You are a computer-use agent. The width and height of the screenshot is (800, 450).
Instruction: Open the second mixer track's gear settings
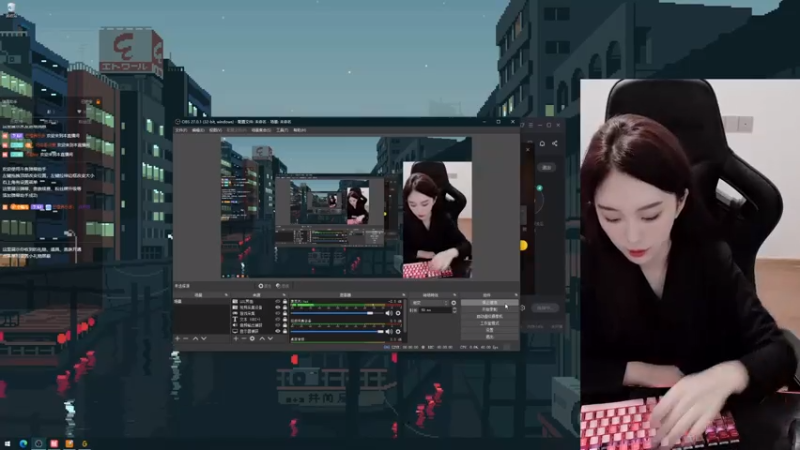tap(398, 332)
